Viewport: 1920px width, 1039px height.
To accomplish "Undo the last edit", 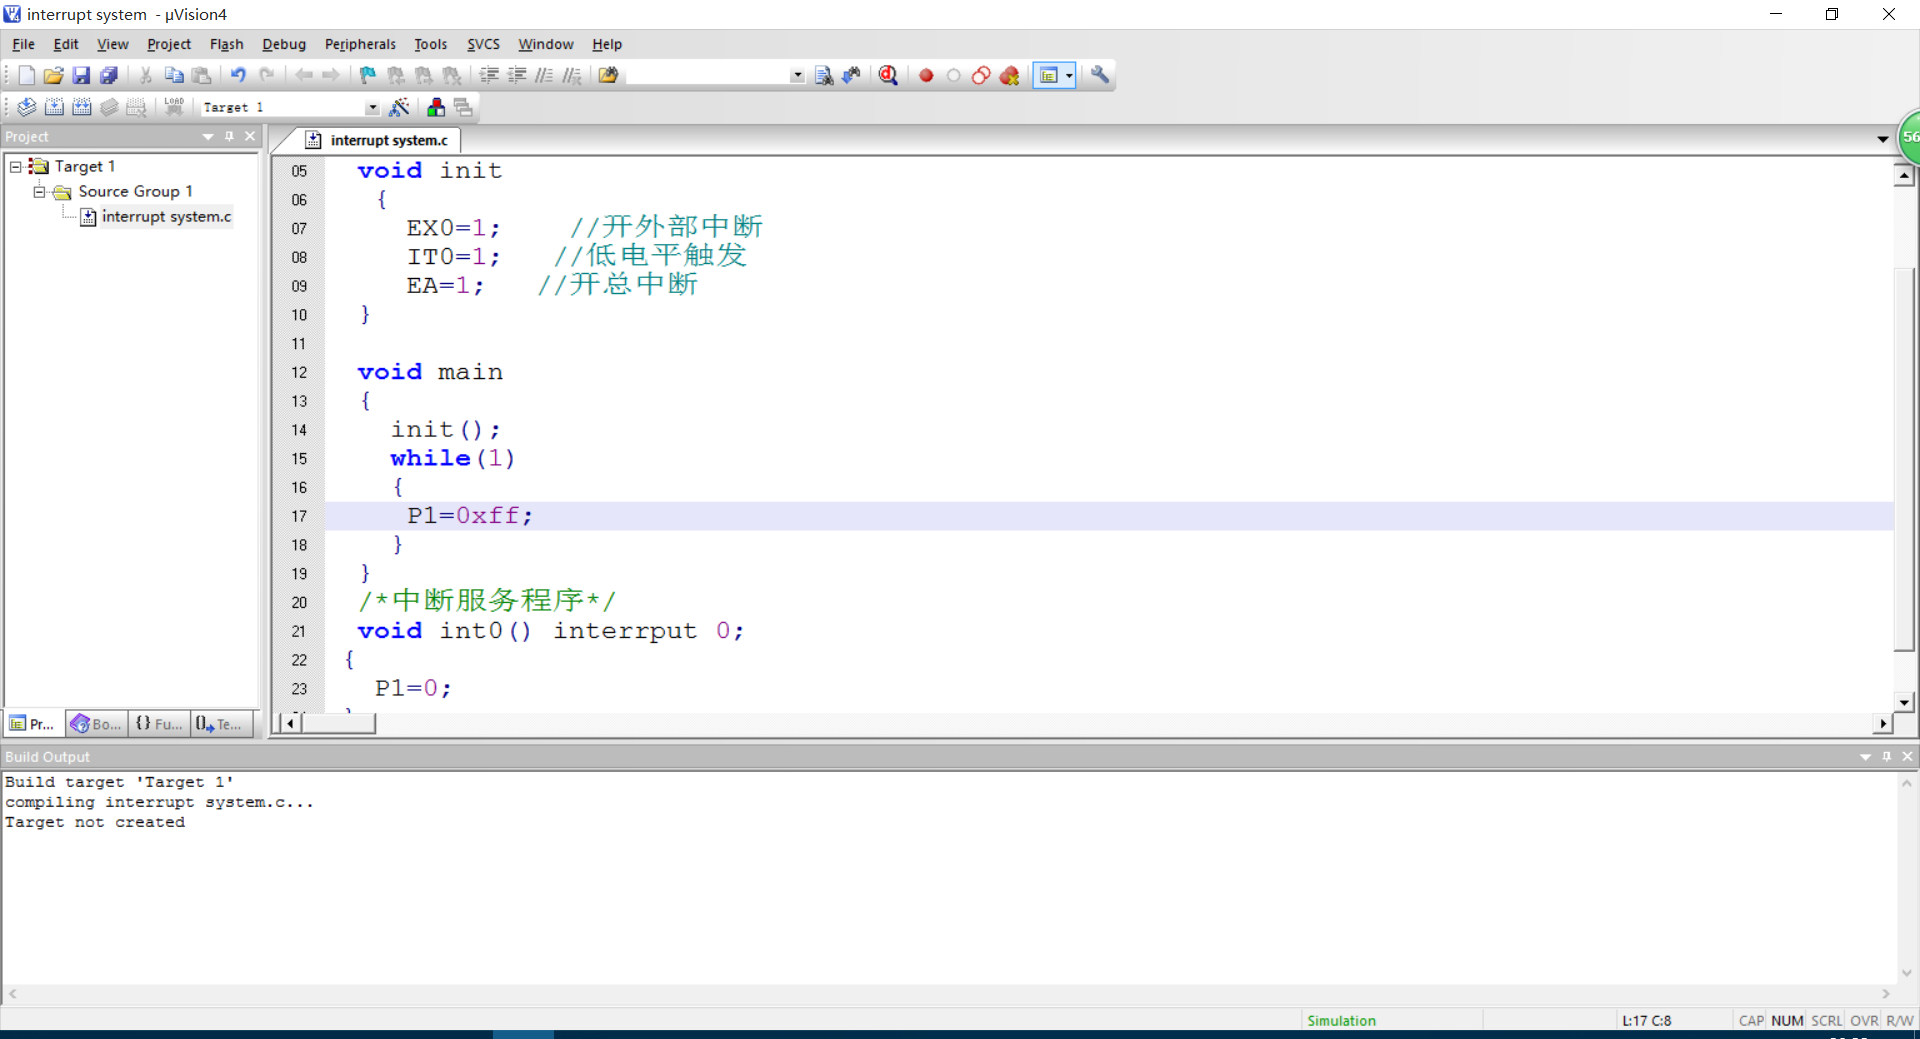I will (x=238, y=75).
